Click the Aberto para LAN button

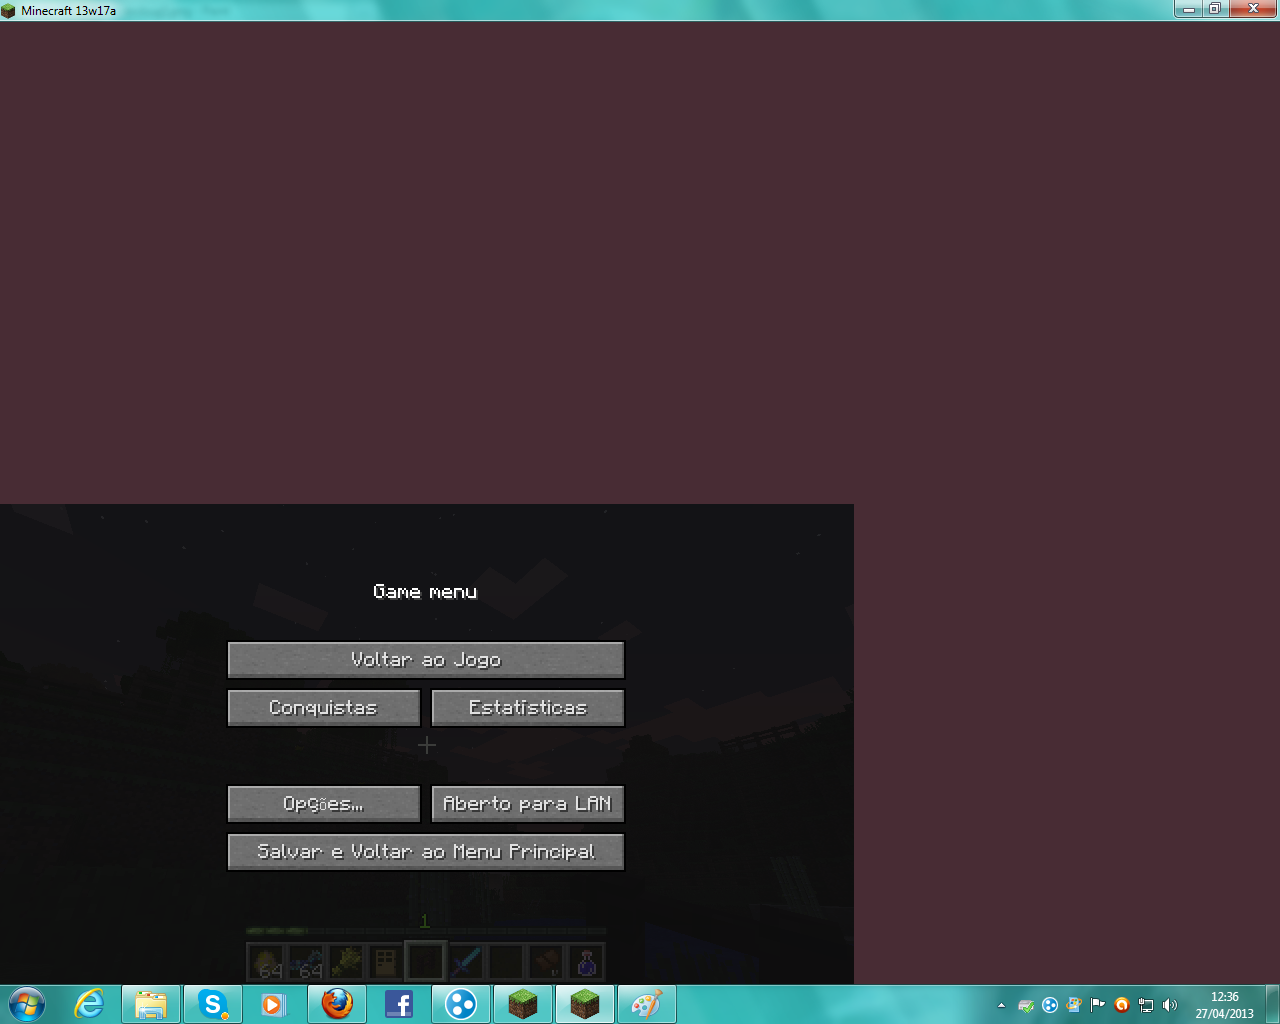click(x=528, y=804)
